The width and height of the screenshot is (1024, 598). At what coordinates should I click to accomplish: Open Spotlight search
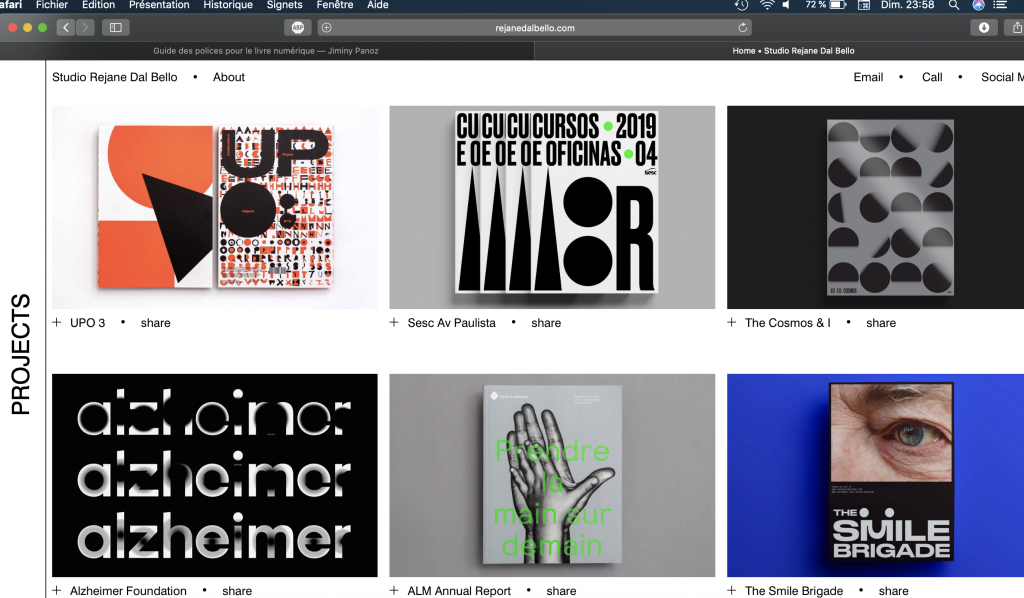point(953,5)
